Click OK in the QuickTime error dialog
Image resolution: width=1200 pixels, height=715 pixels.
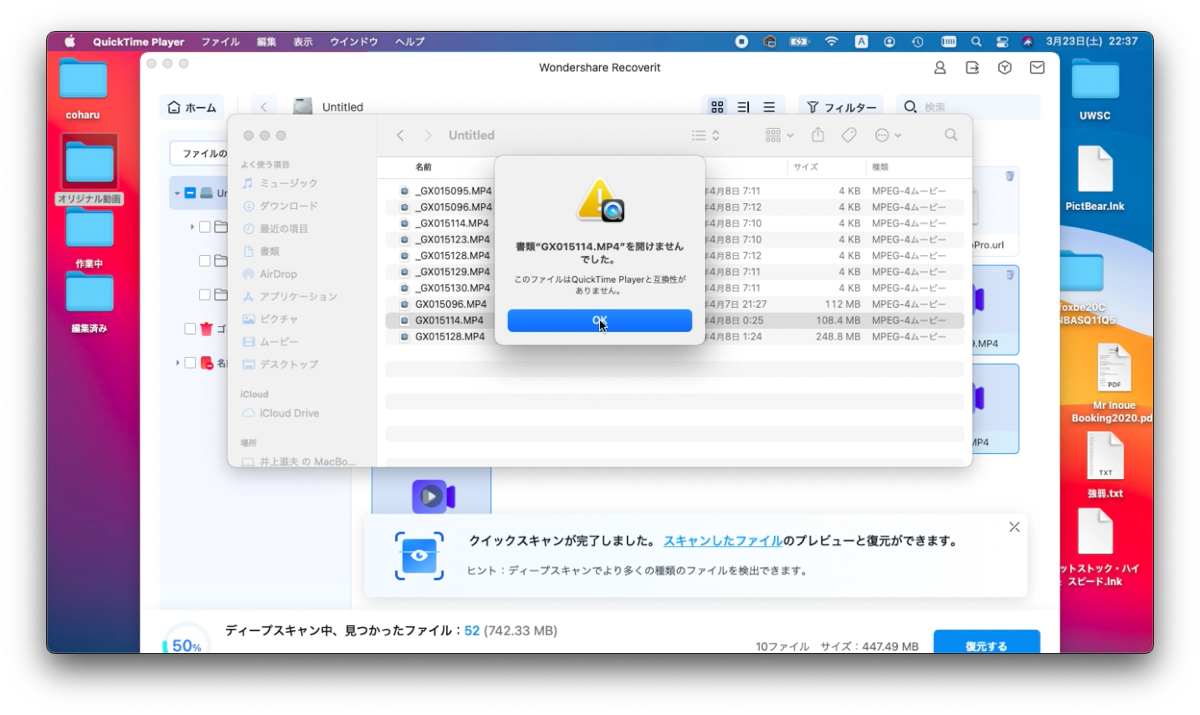coord(599,320)
